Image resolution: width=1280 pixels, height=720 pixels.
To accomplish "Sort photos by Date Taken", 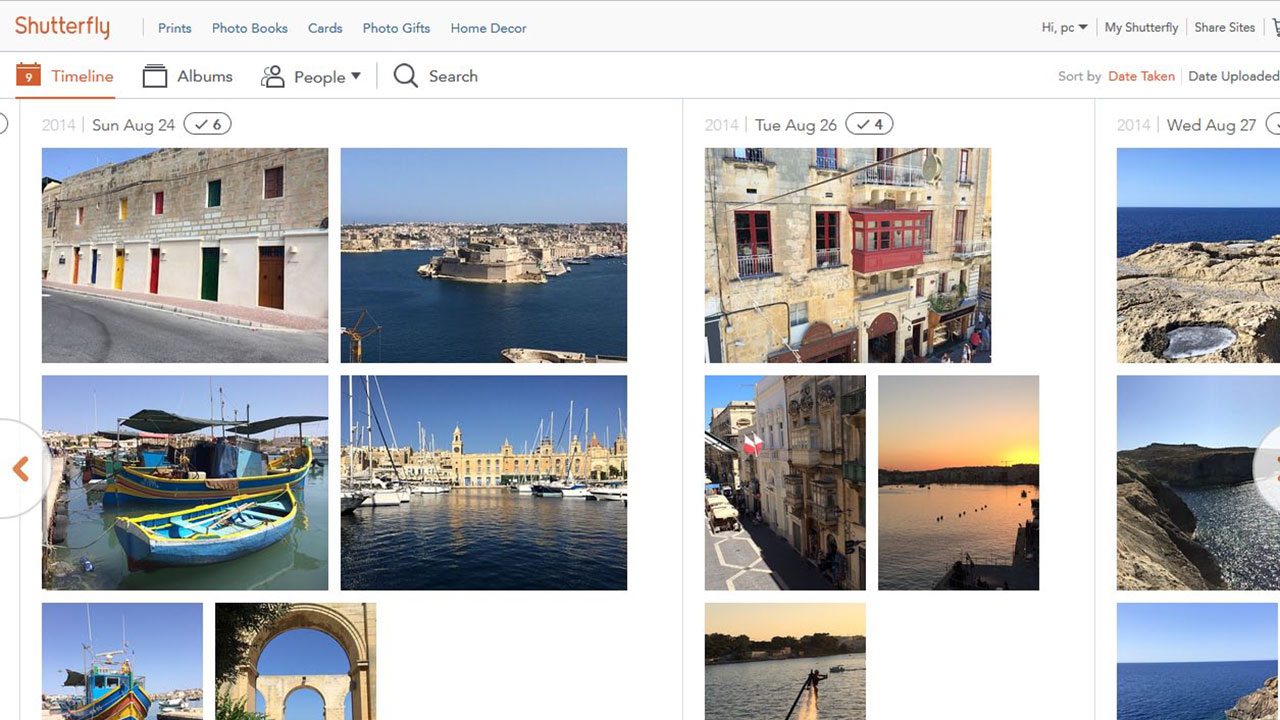I will pos(1141,76).
